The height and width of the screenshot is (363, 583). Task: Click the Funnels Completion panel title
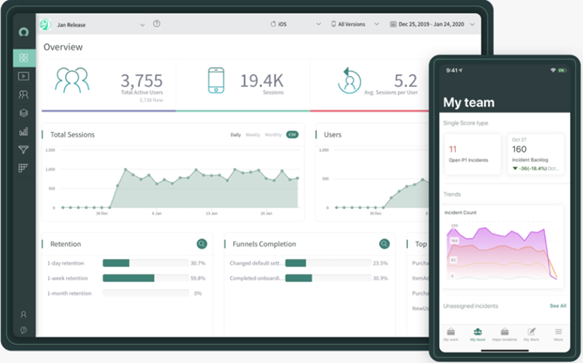coord(264,244)
